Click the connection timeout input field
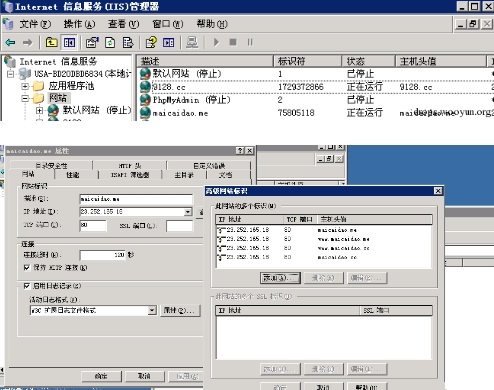Screen dimensions: 494x390 point(103,255)
